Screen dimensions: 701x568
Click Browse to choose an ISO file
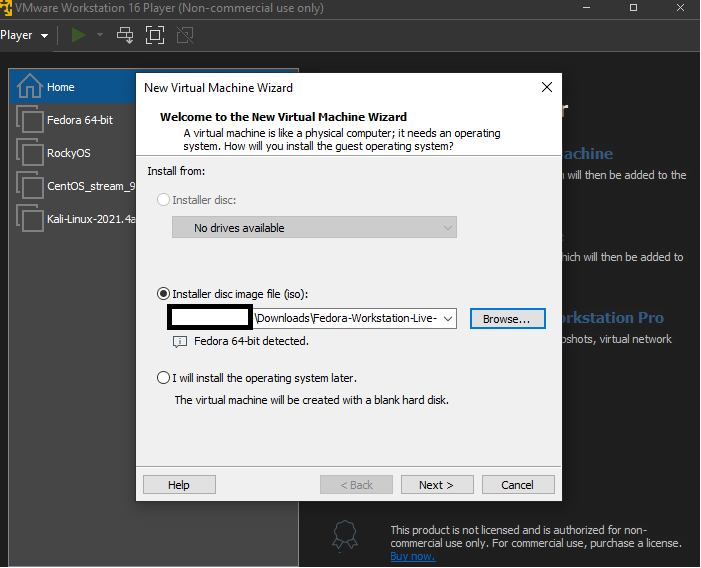click(x=507, y=319)
